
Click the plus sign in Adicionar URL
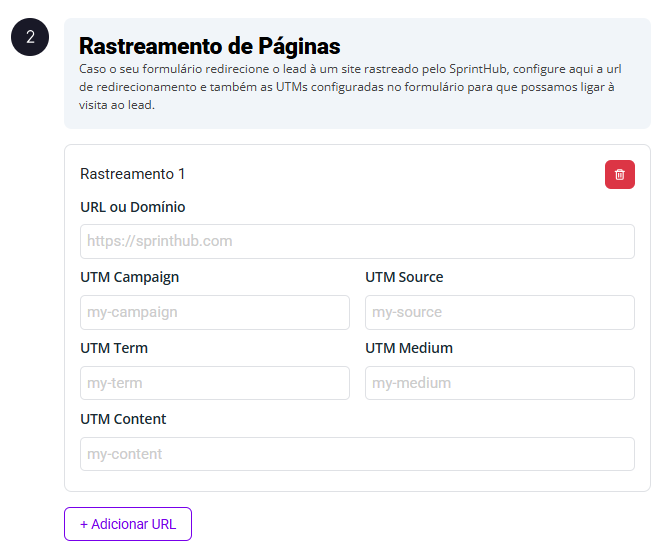(x=84, y=524)
